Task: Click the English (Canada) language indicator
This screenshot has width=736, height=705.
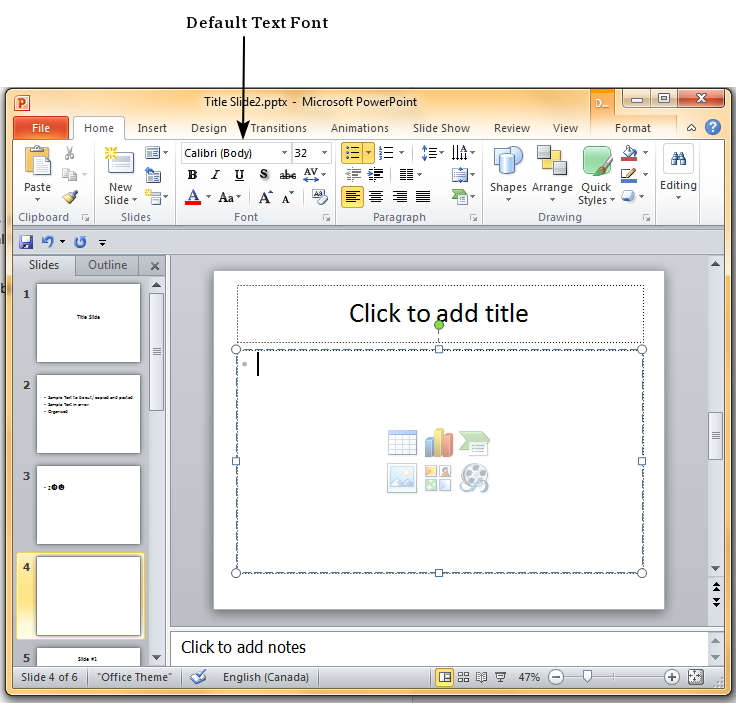Action: (x=266, y=677)
